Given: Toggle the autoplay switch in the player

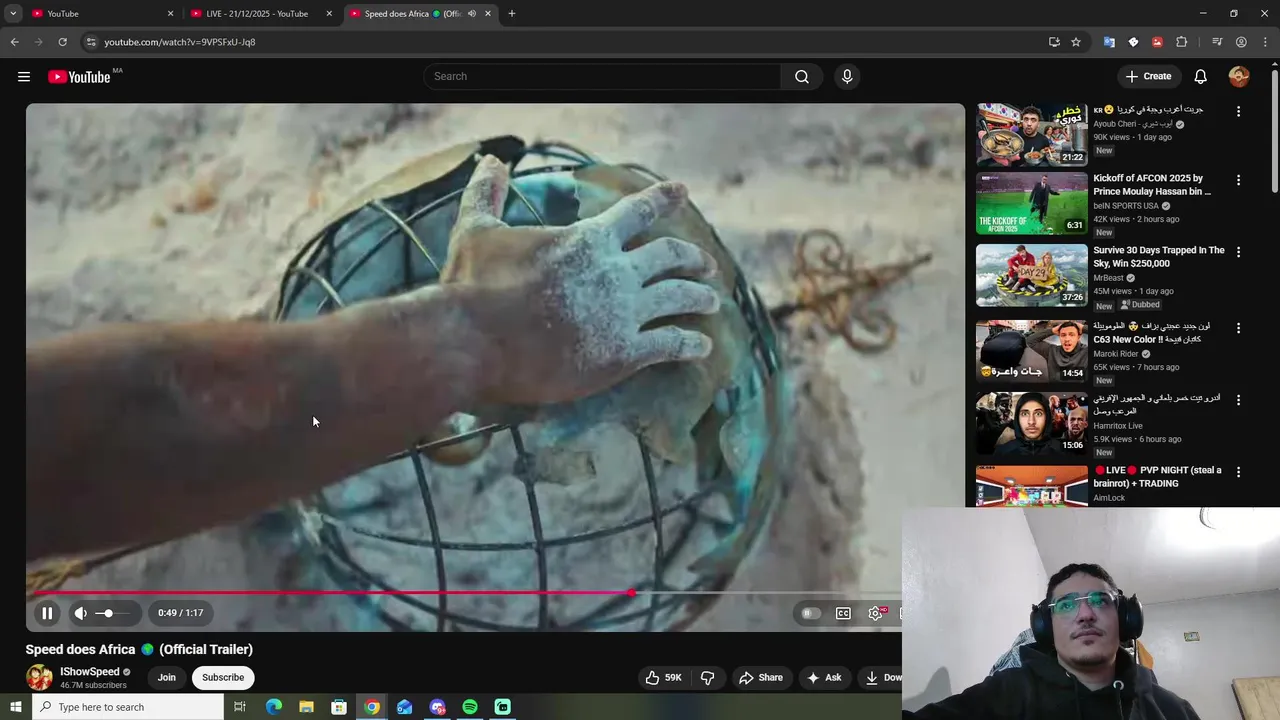Looking at the screenshot, I should pos(811,613).
